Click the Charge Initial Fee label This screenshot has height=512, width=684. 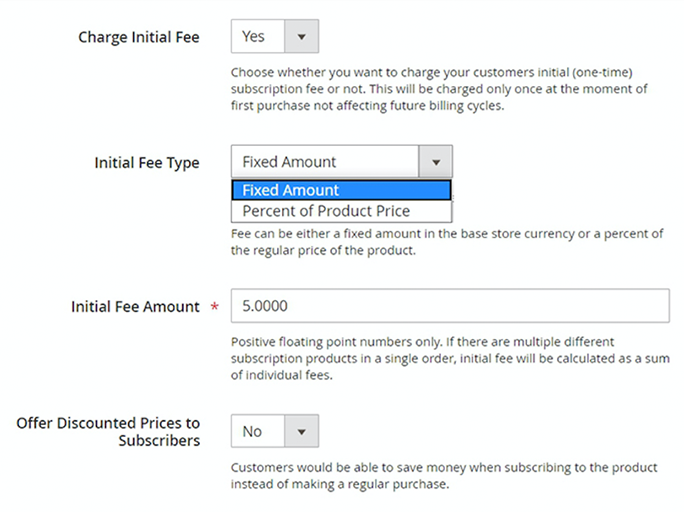point(139,37)
